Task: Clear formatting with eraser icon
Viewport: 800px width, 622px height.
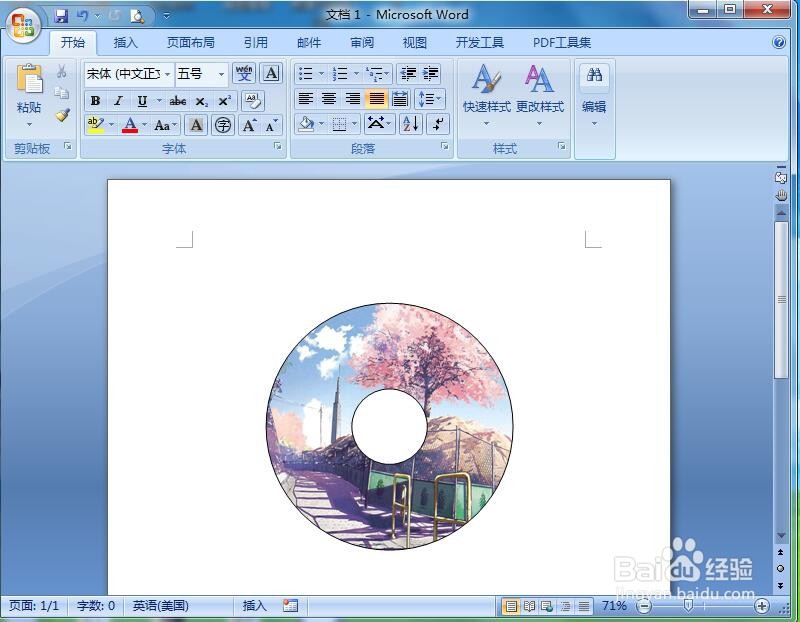Action: 253,101
